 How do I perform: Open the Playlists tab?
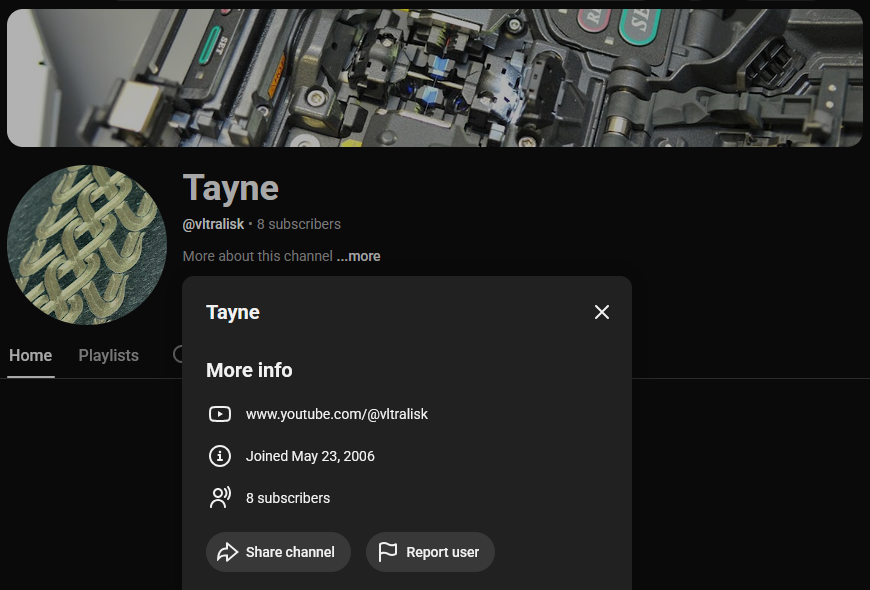coord(109,355)
